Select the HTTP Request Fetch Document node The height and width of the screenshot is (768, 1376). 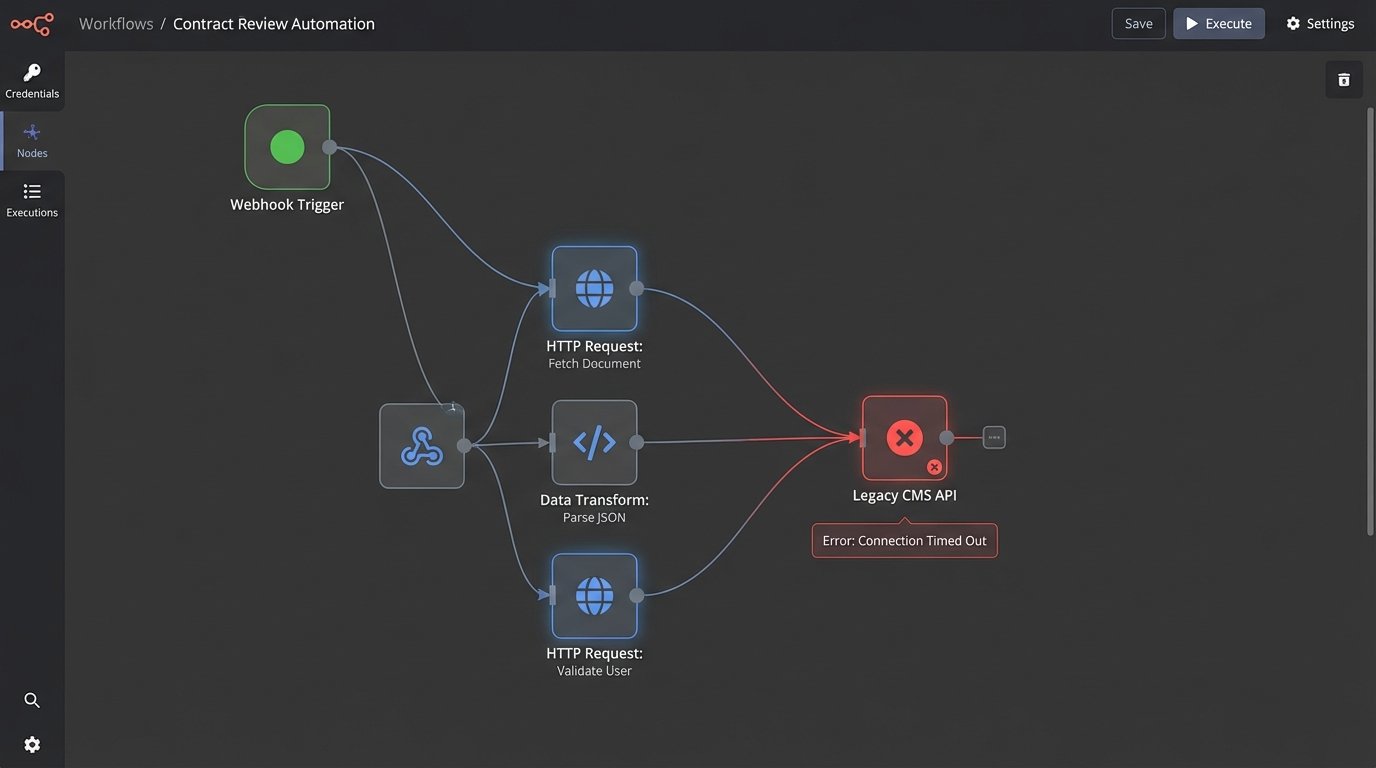(x=594, y=289)
